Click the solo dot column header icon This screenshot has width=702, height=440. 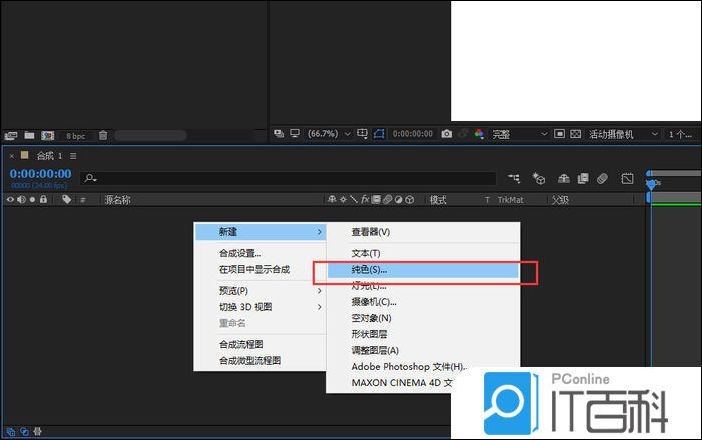coord(32,200)
